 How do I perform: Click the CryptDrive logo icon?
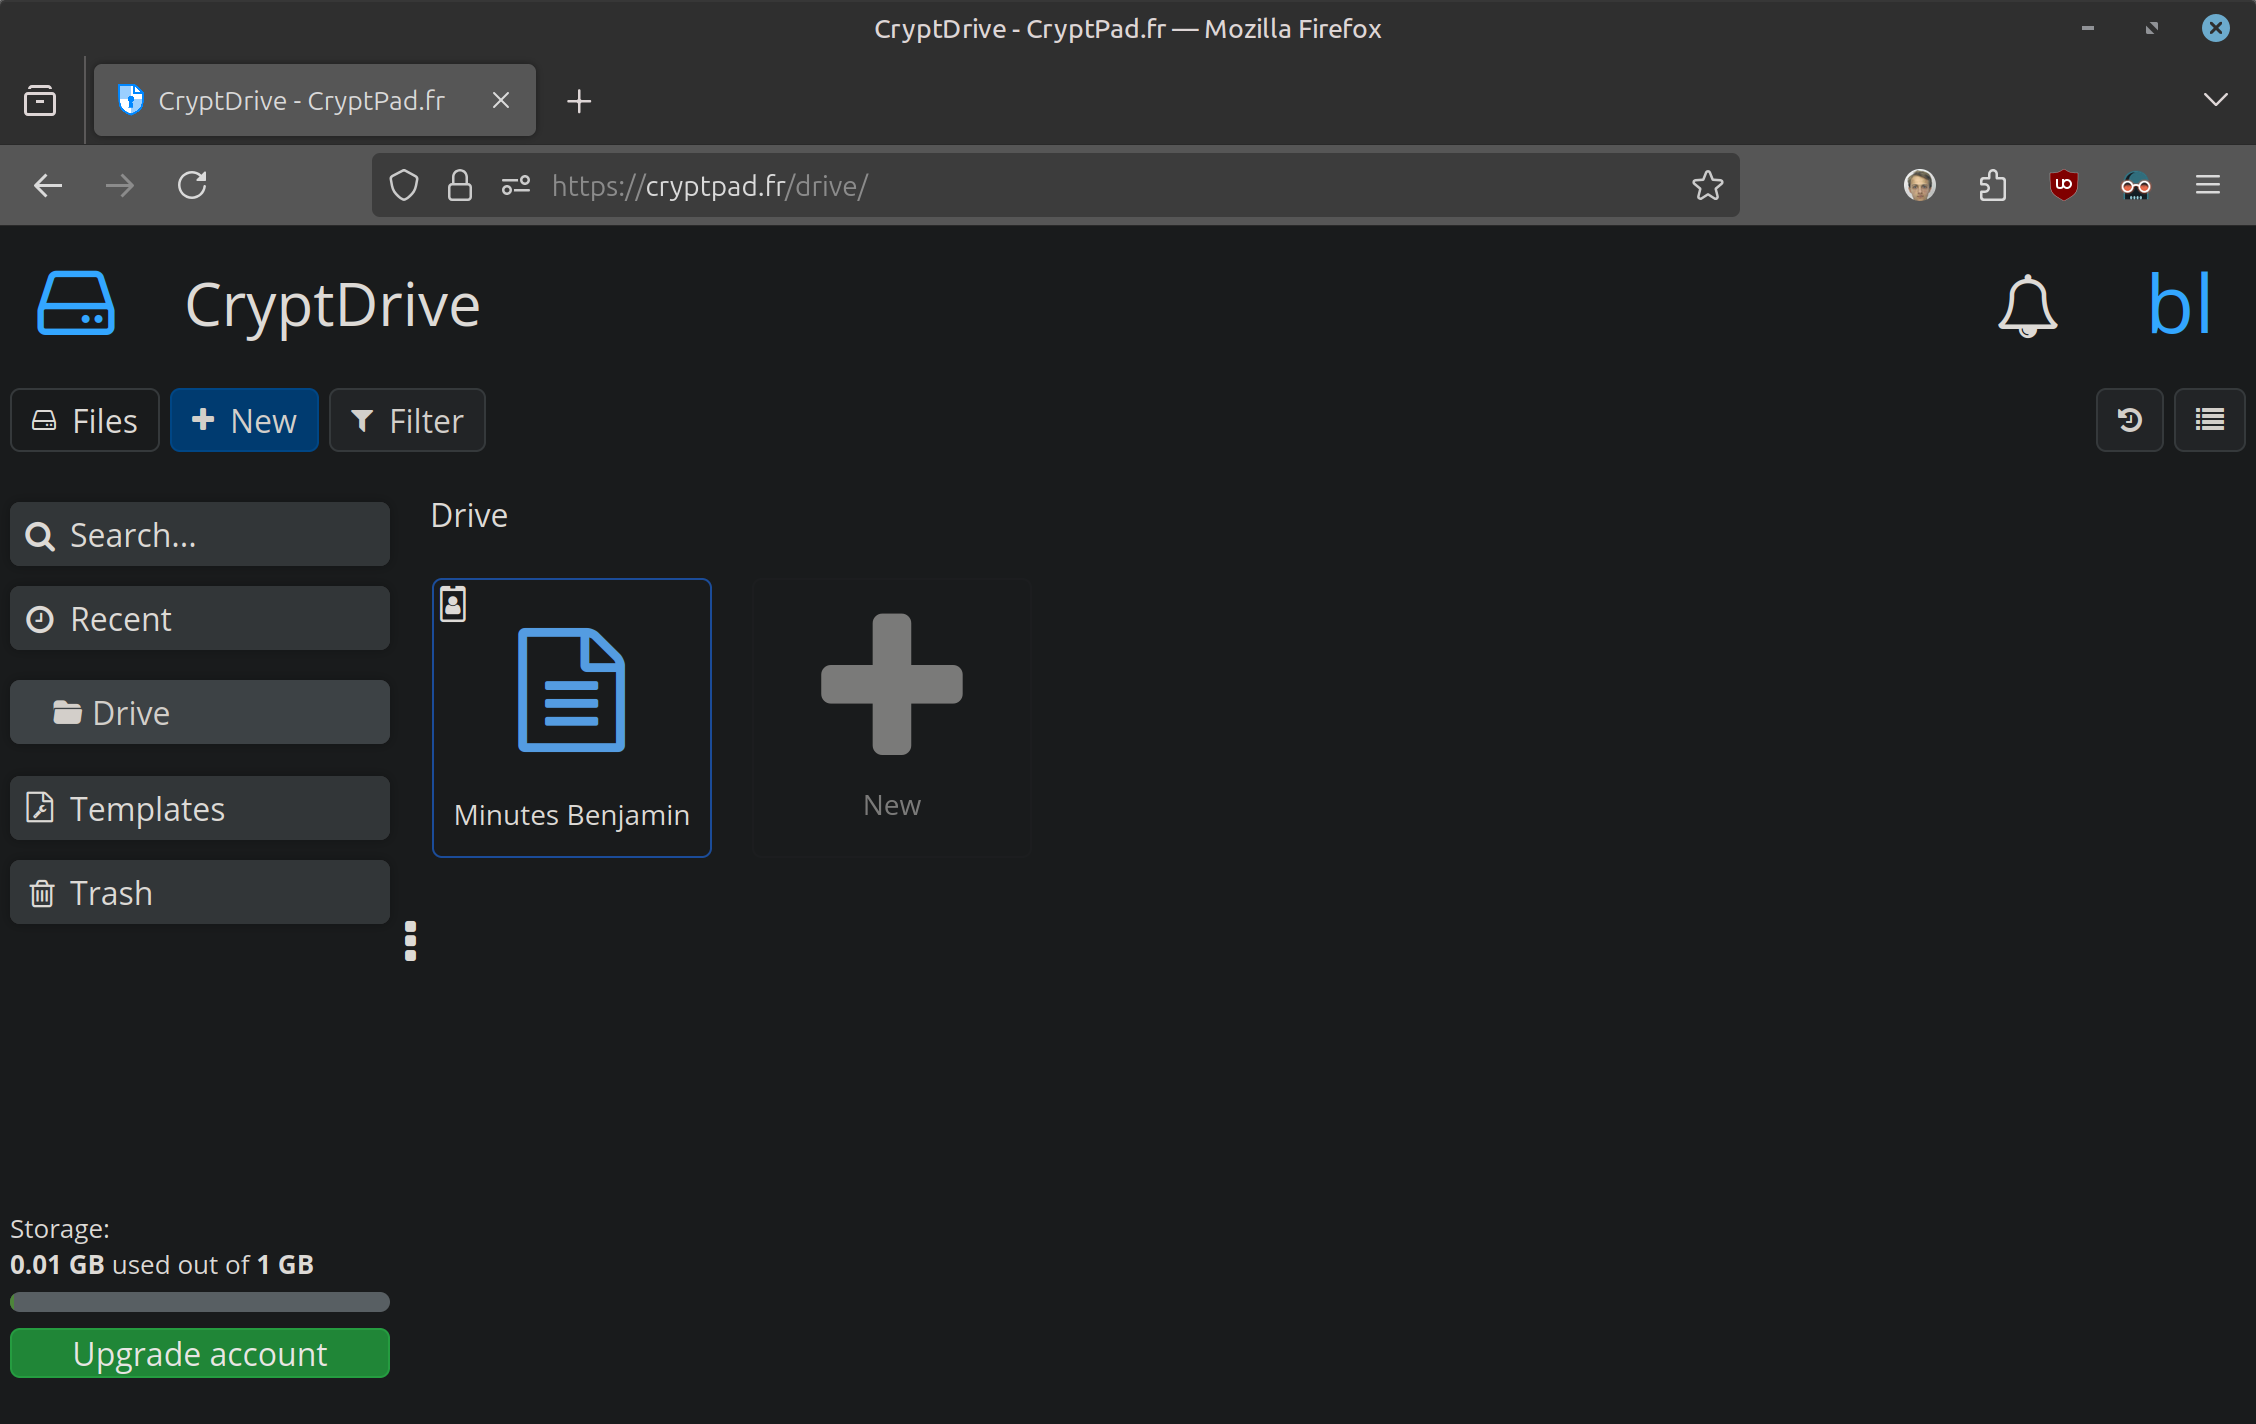pyautogui.click(x=76, y=303)
